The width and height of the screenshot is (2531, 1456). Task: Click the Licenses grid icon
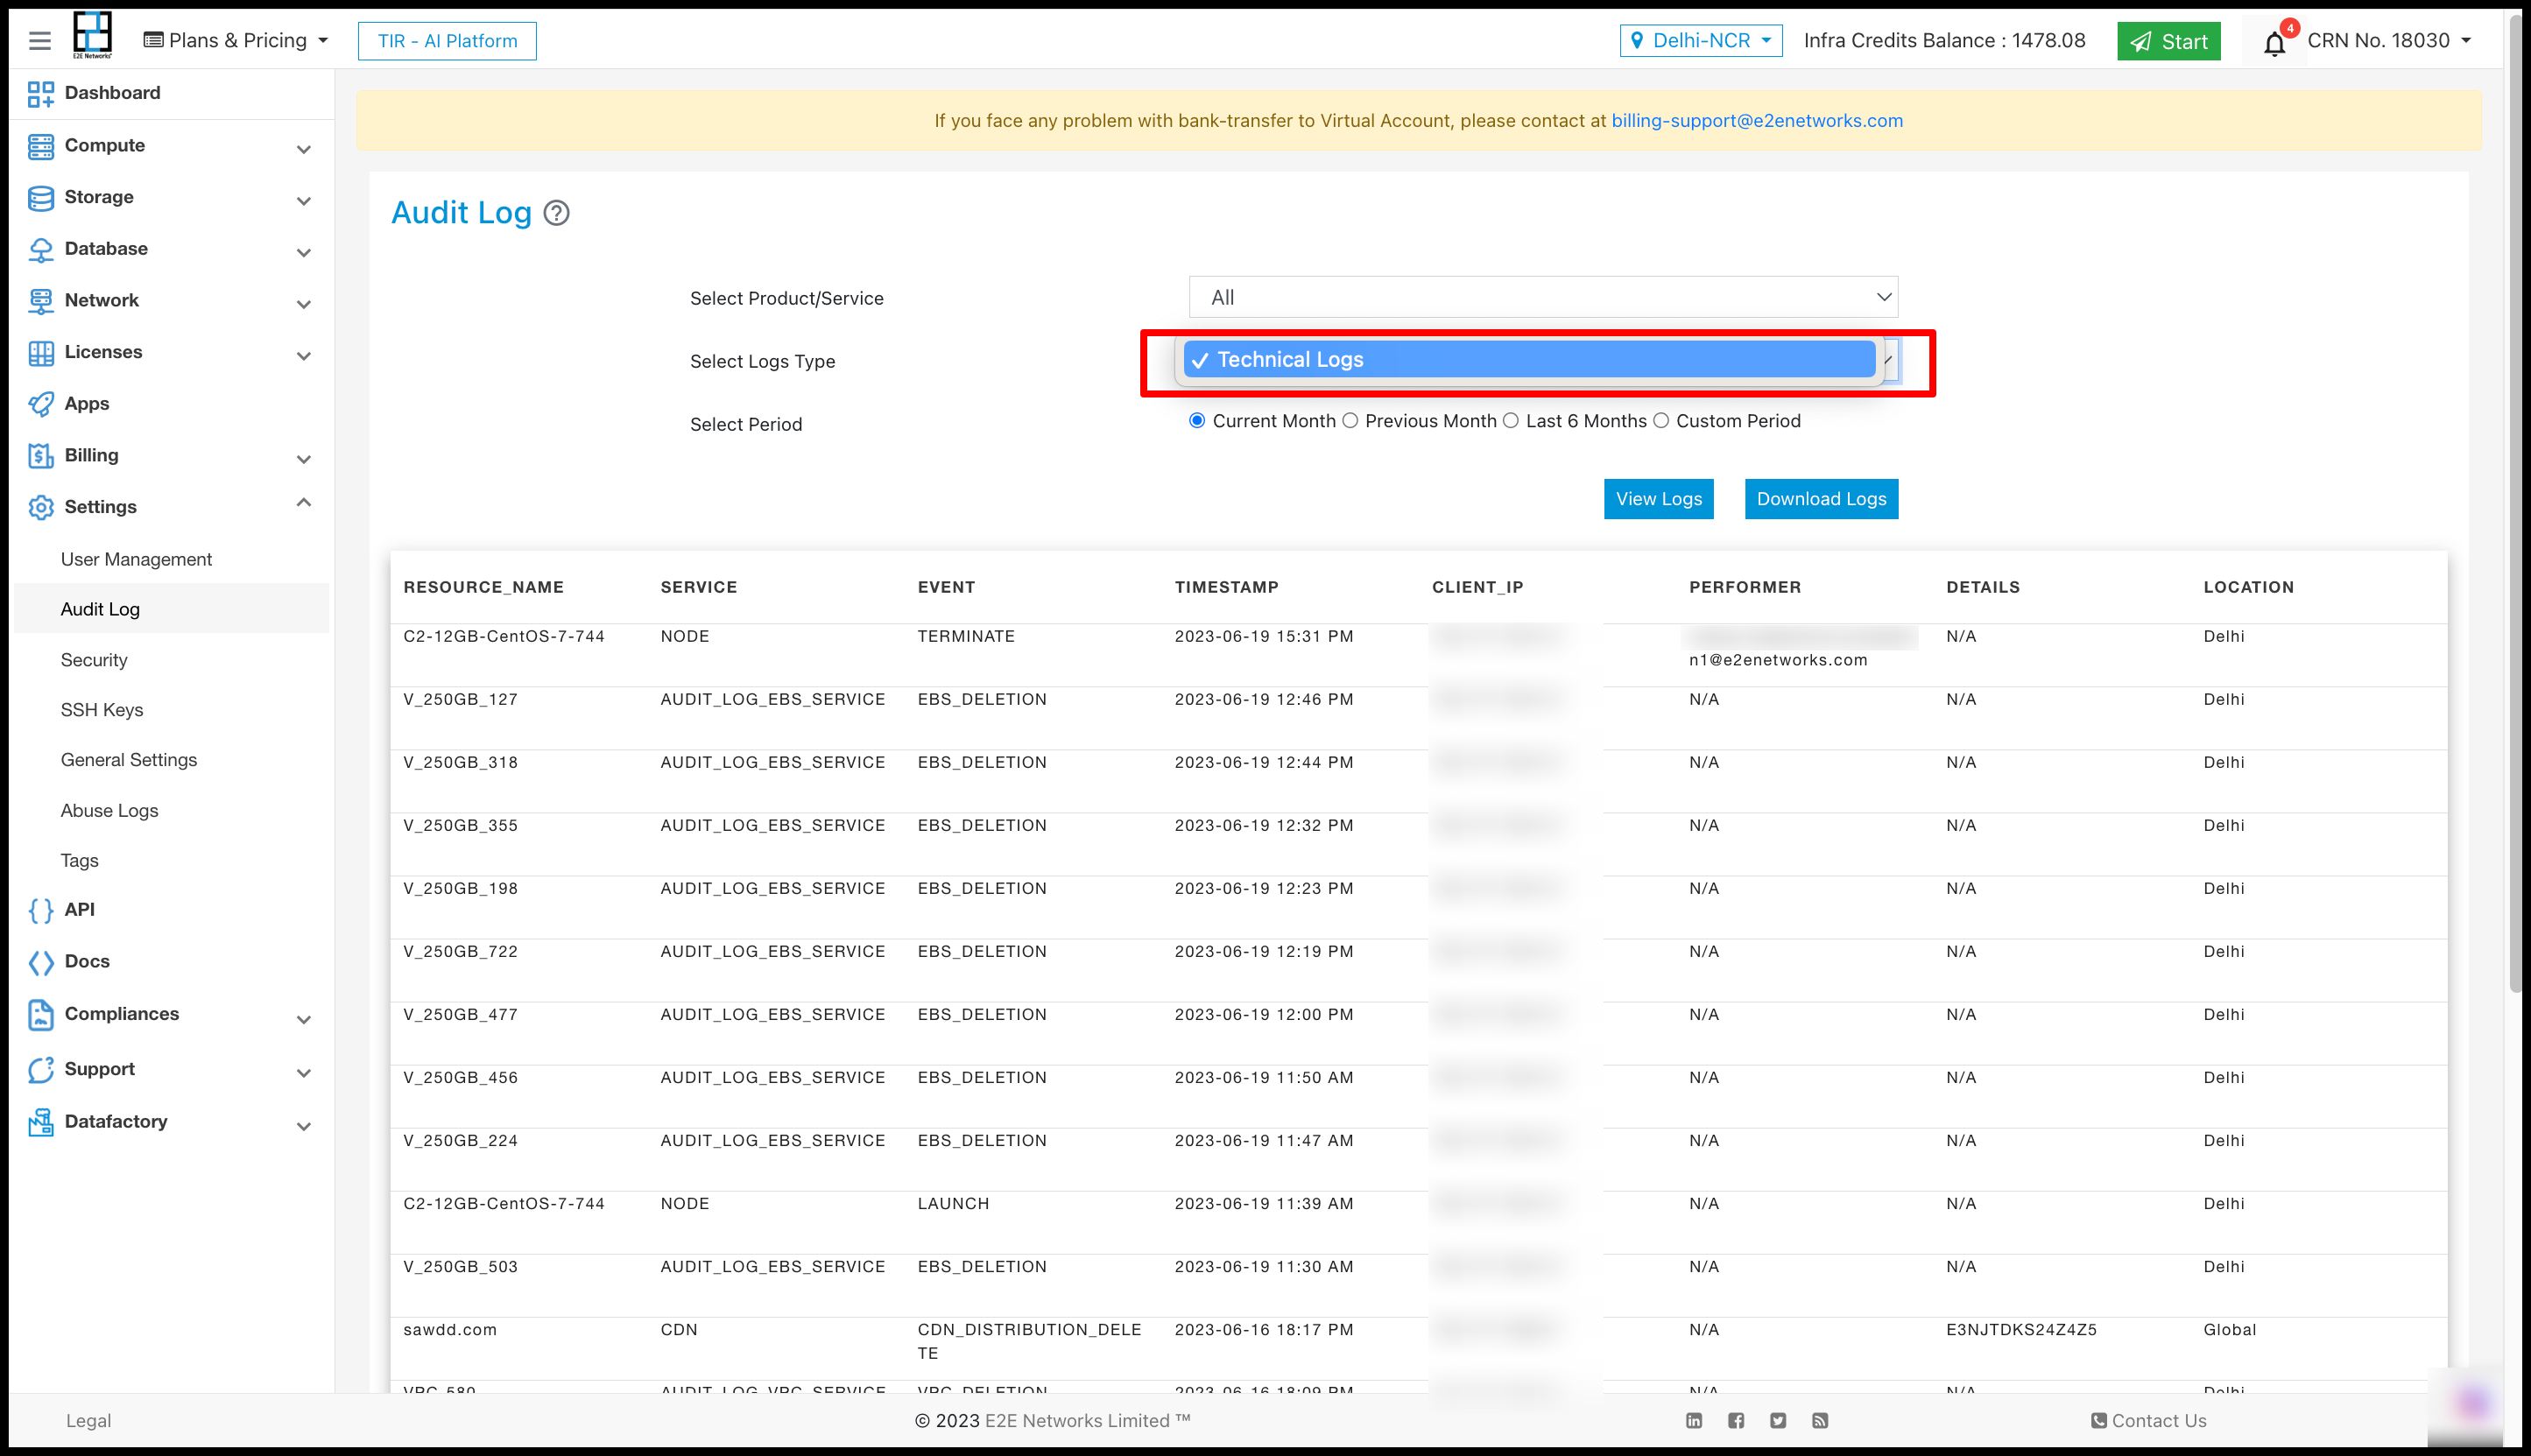(x=41, y=353)
